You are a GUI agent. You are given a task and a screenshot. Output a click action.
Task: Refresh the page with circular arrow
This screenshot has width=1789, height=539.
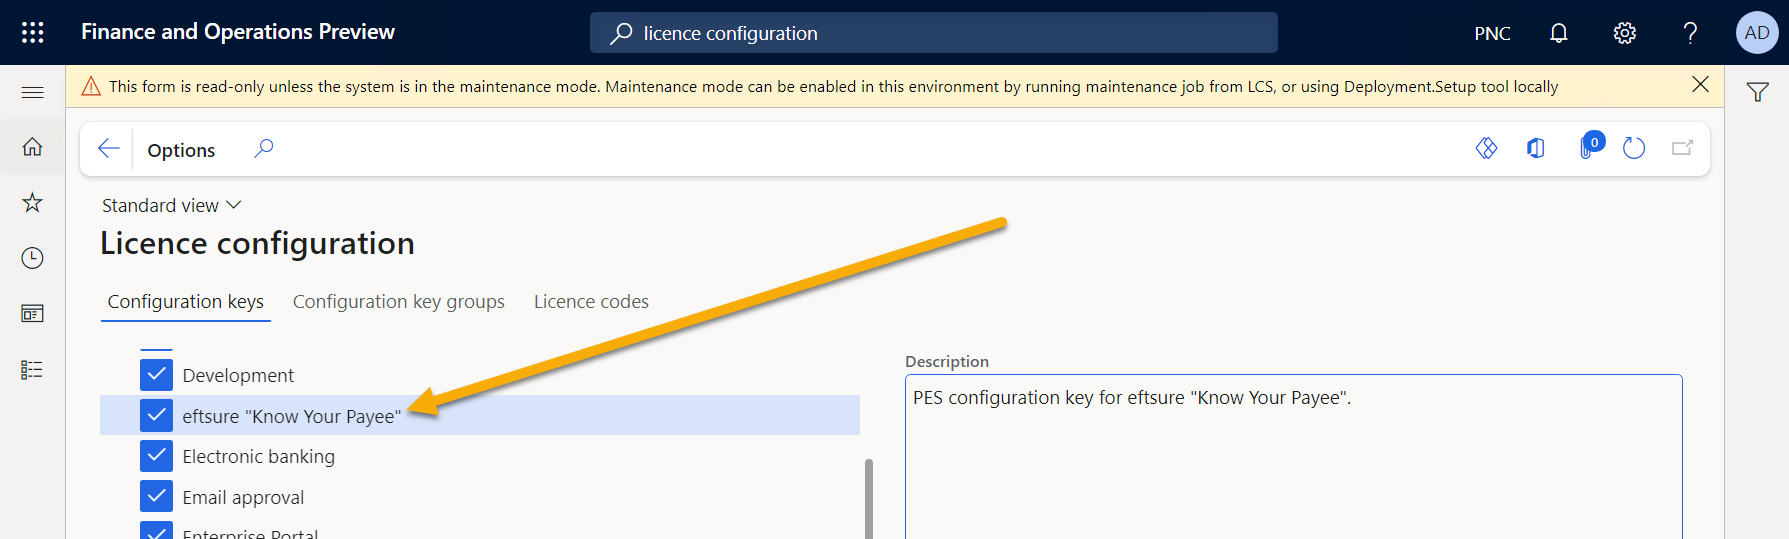click(x=1634, y=148)
